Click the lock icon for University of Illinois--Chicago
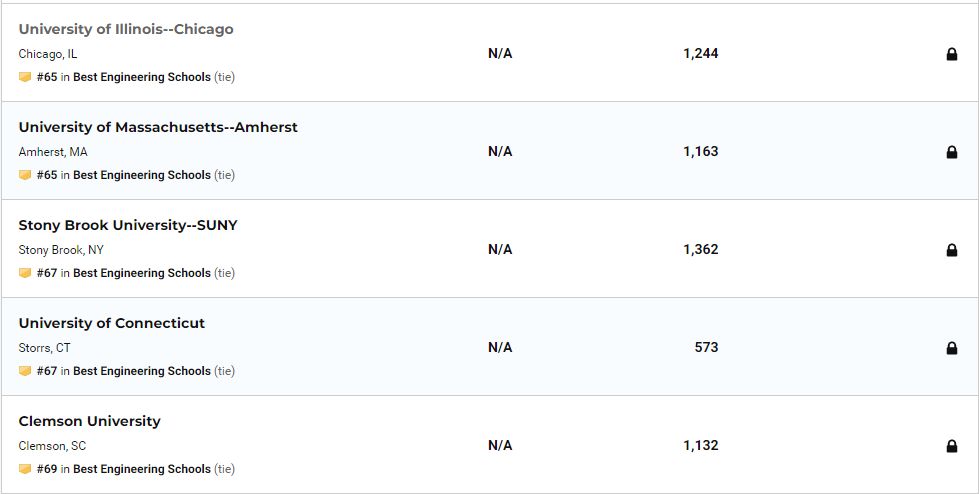This screenshot has width=979, height=494. click(951, 54)
